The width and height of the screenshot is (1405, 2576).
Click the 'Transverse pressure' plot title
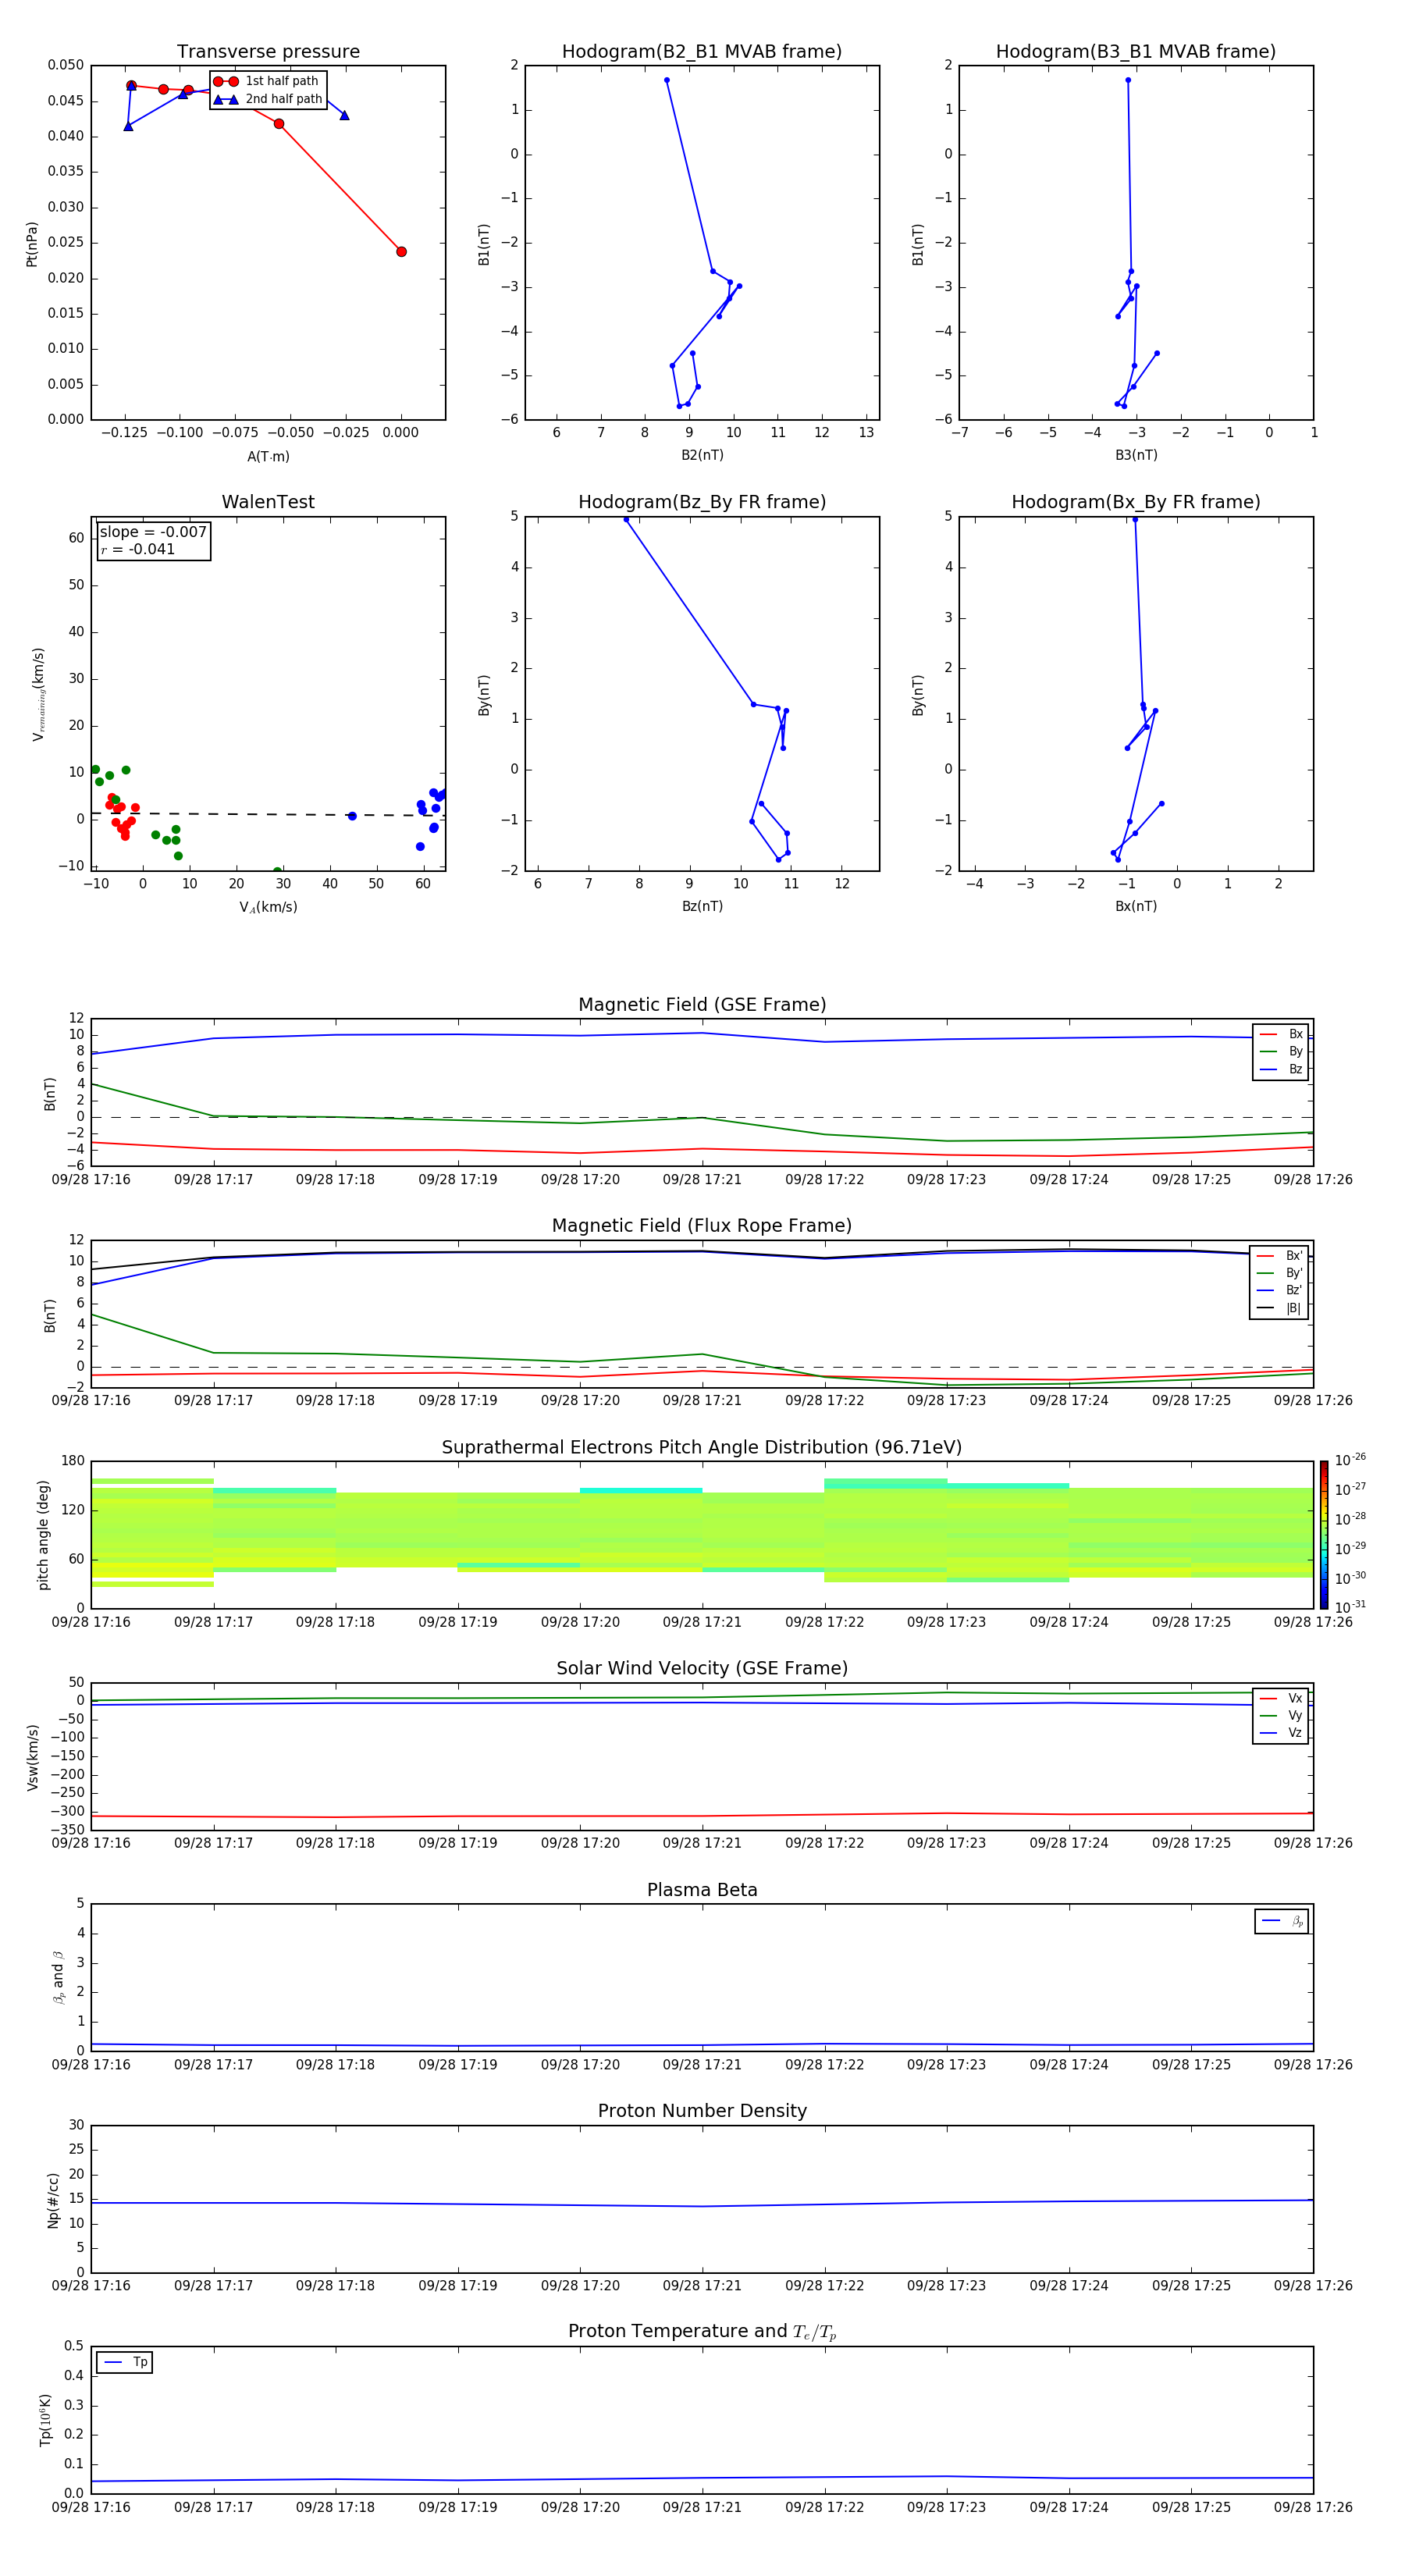coord(268,51)
